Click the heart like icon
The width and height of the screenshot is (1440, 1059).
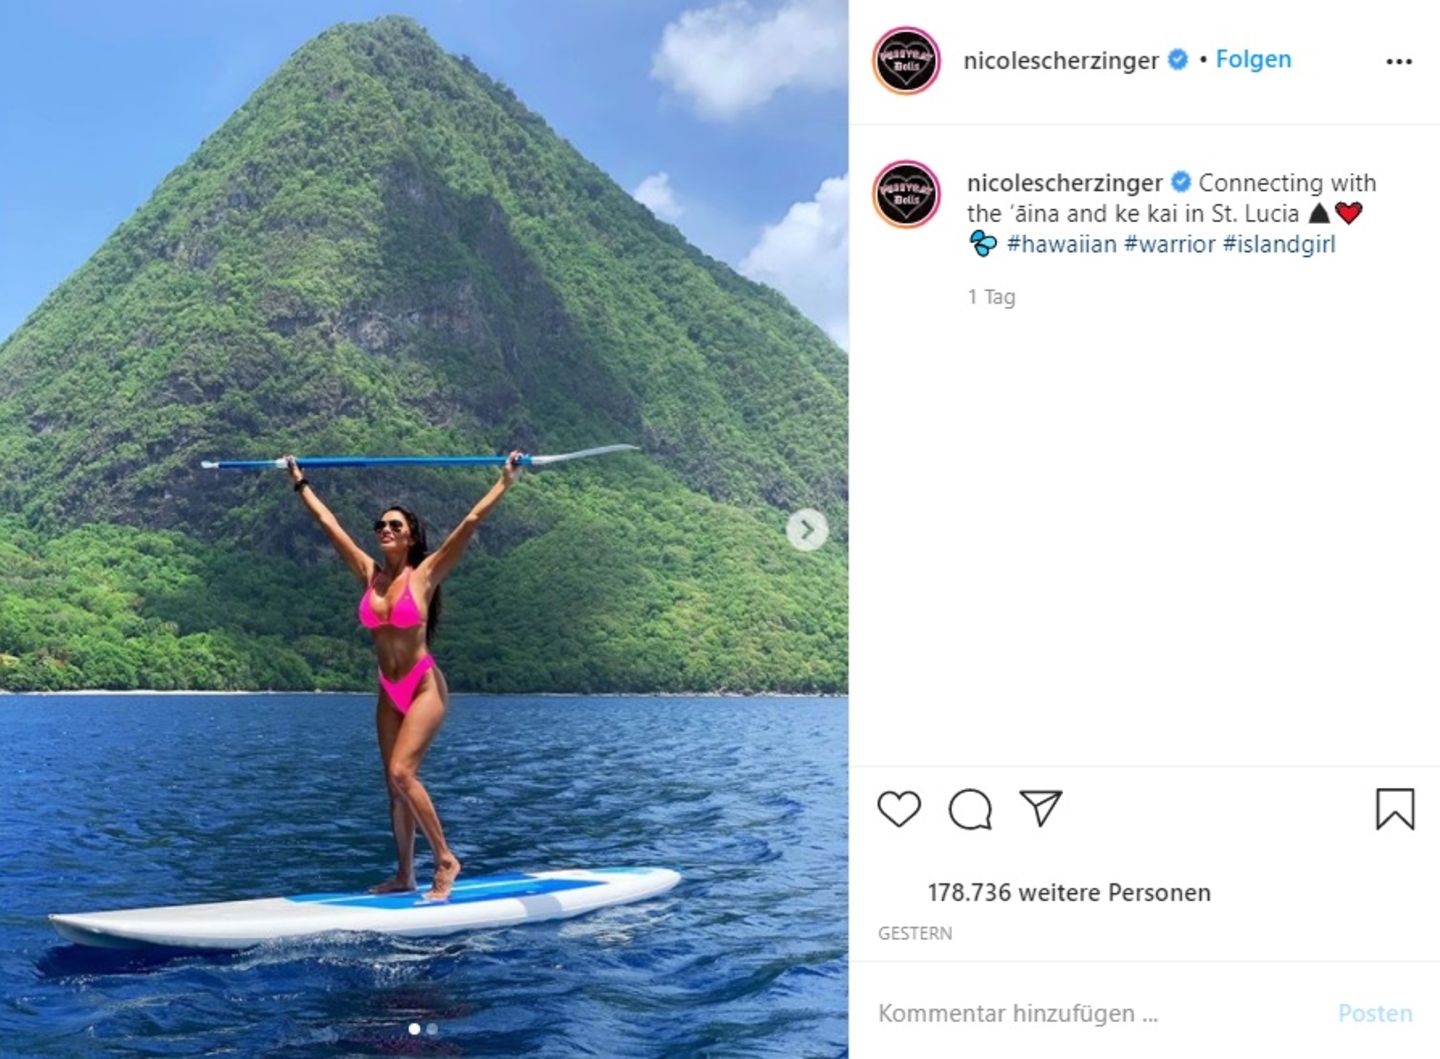898,809
